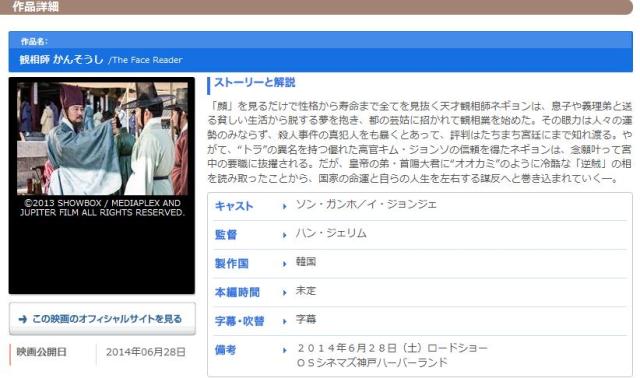Click the キャスト row label

(x=234, y=206)
